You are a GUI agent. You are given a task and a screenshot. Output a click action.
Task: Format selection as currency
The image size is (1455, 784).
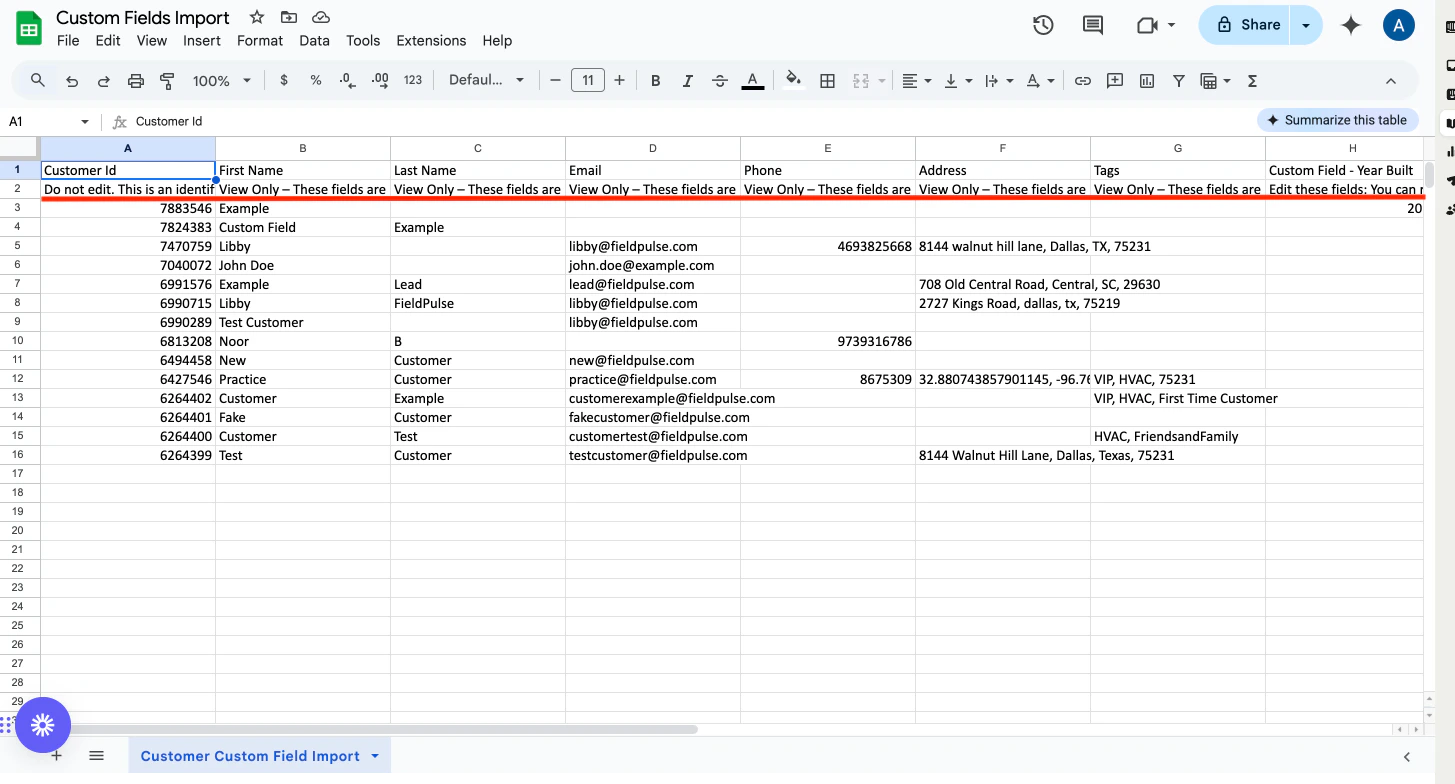click(284, 81)
